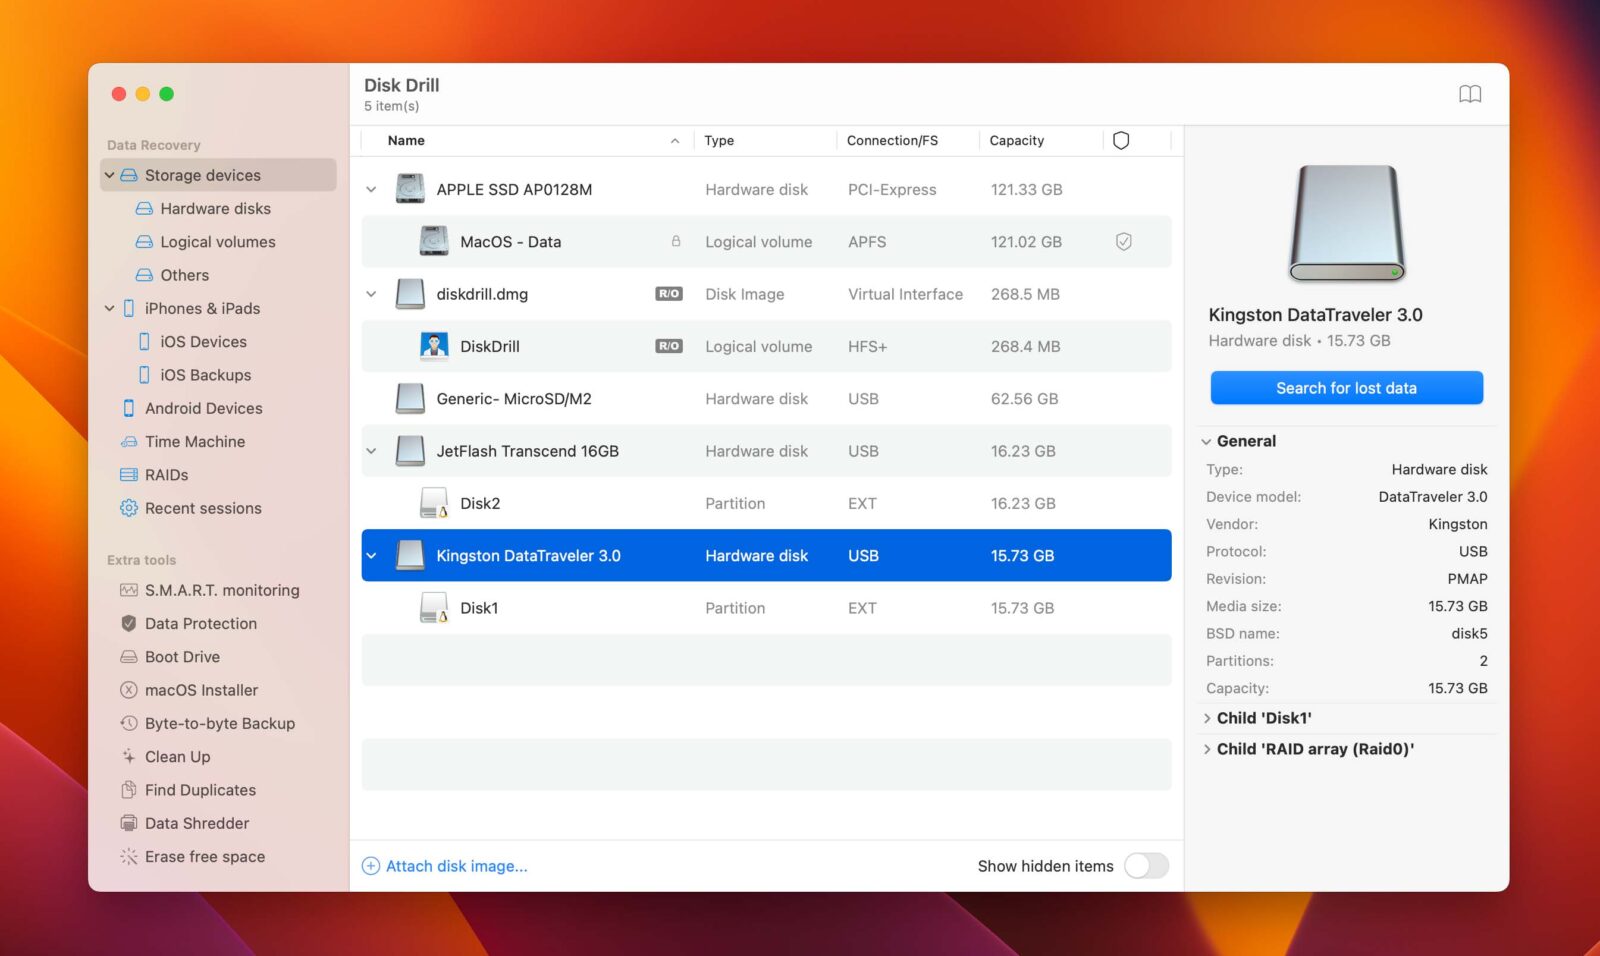Click protection shield on MacOS - Data row
Viewport: 1600px width, 956px height.
(1123, 242)
